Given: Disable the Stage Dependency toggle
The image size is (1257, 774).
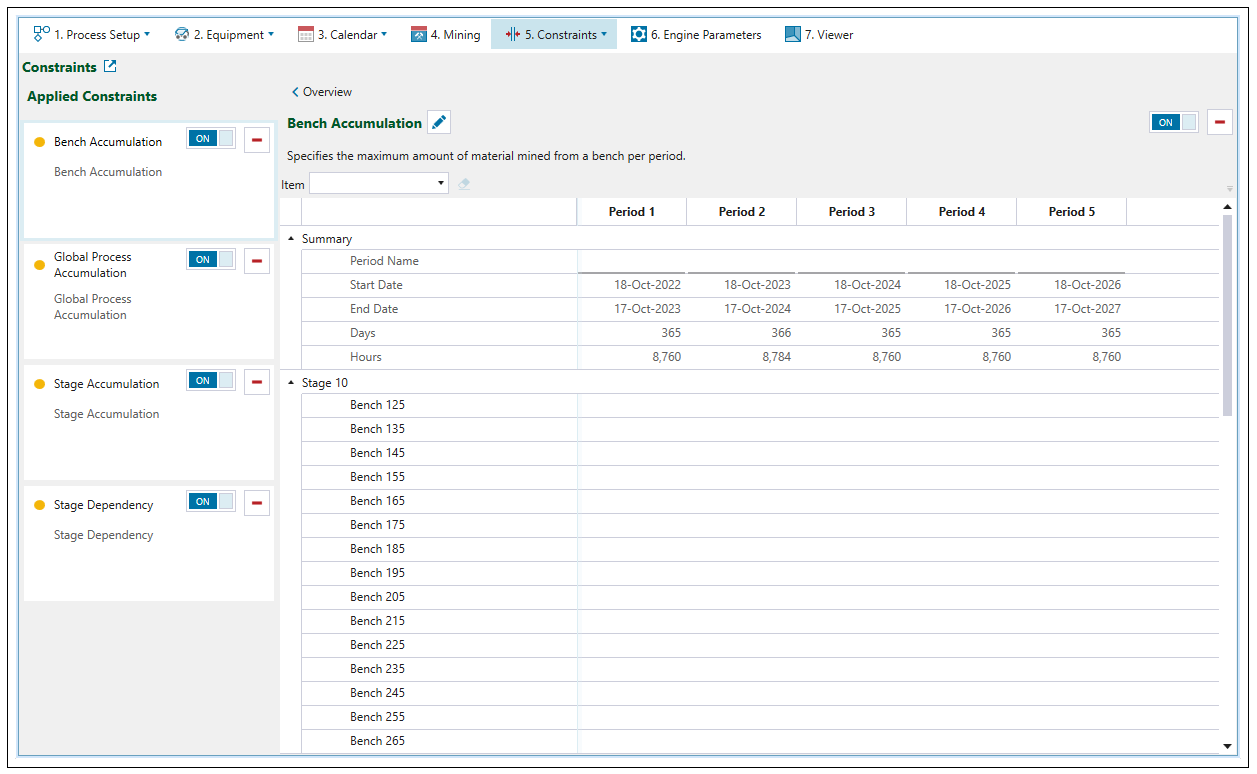Looking at the screenshot, I should coord(211,502).
